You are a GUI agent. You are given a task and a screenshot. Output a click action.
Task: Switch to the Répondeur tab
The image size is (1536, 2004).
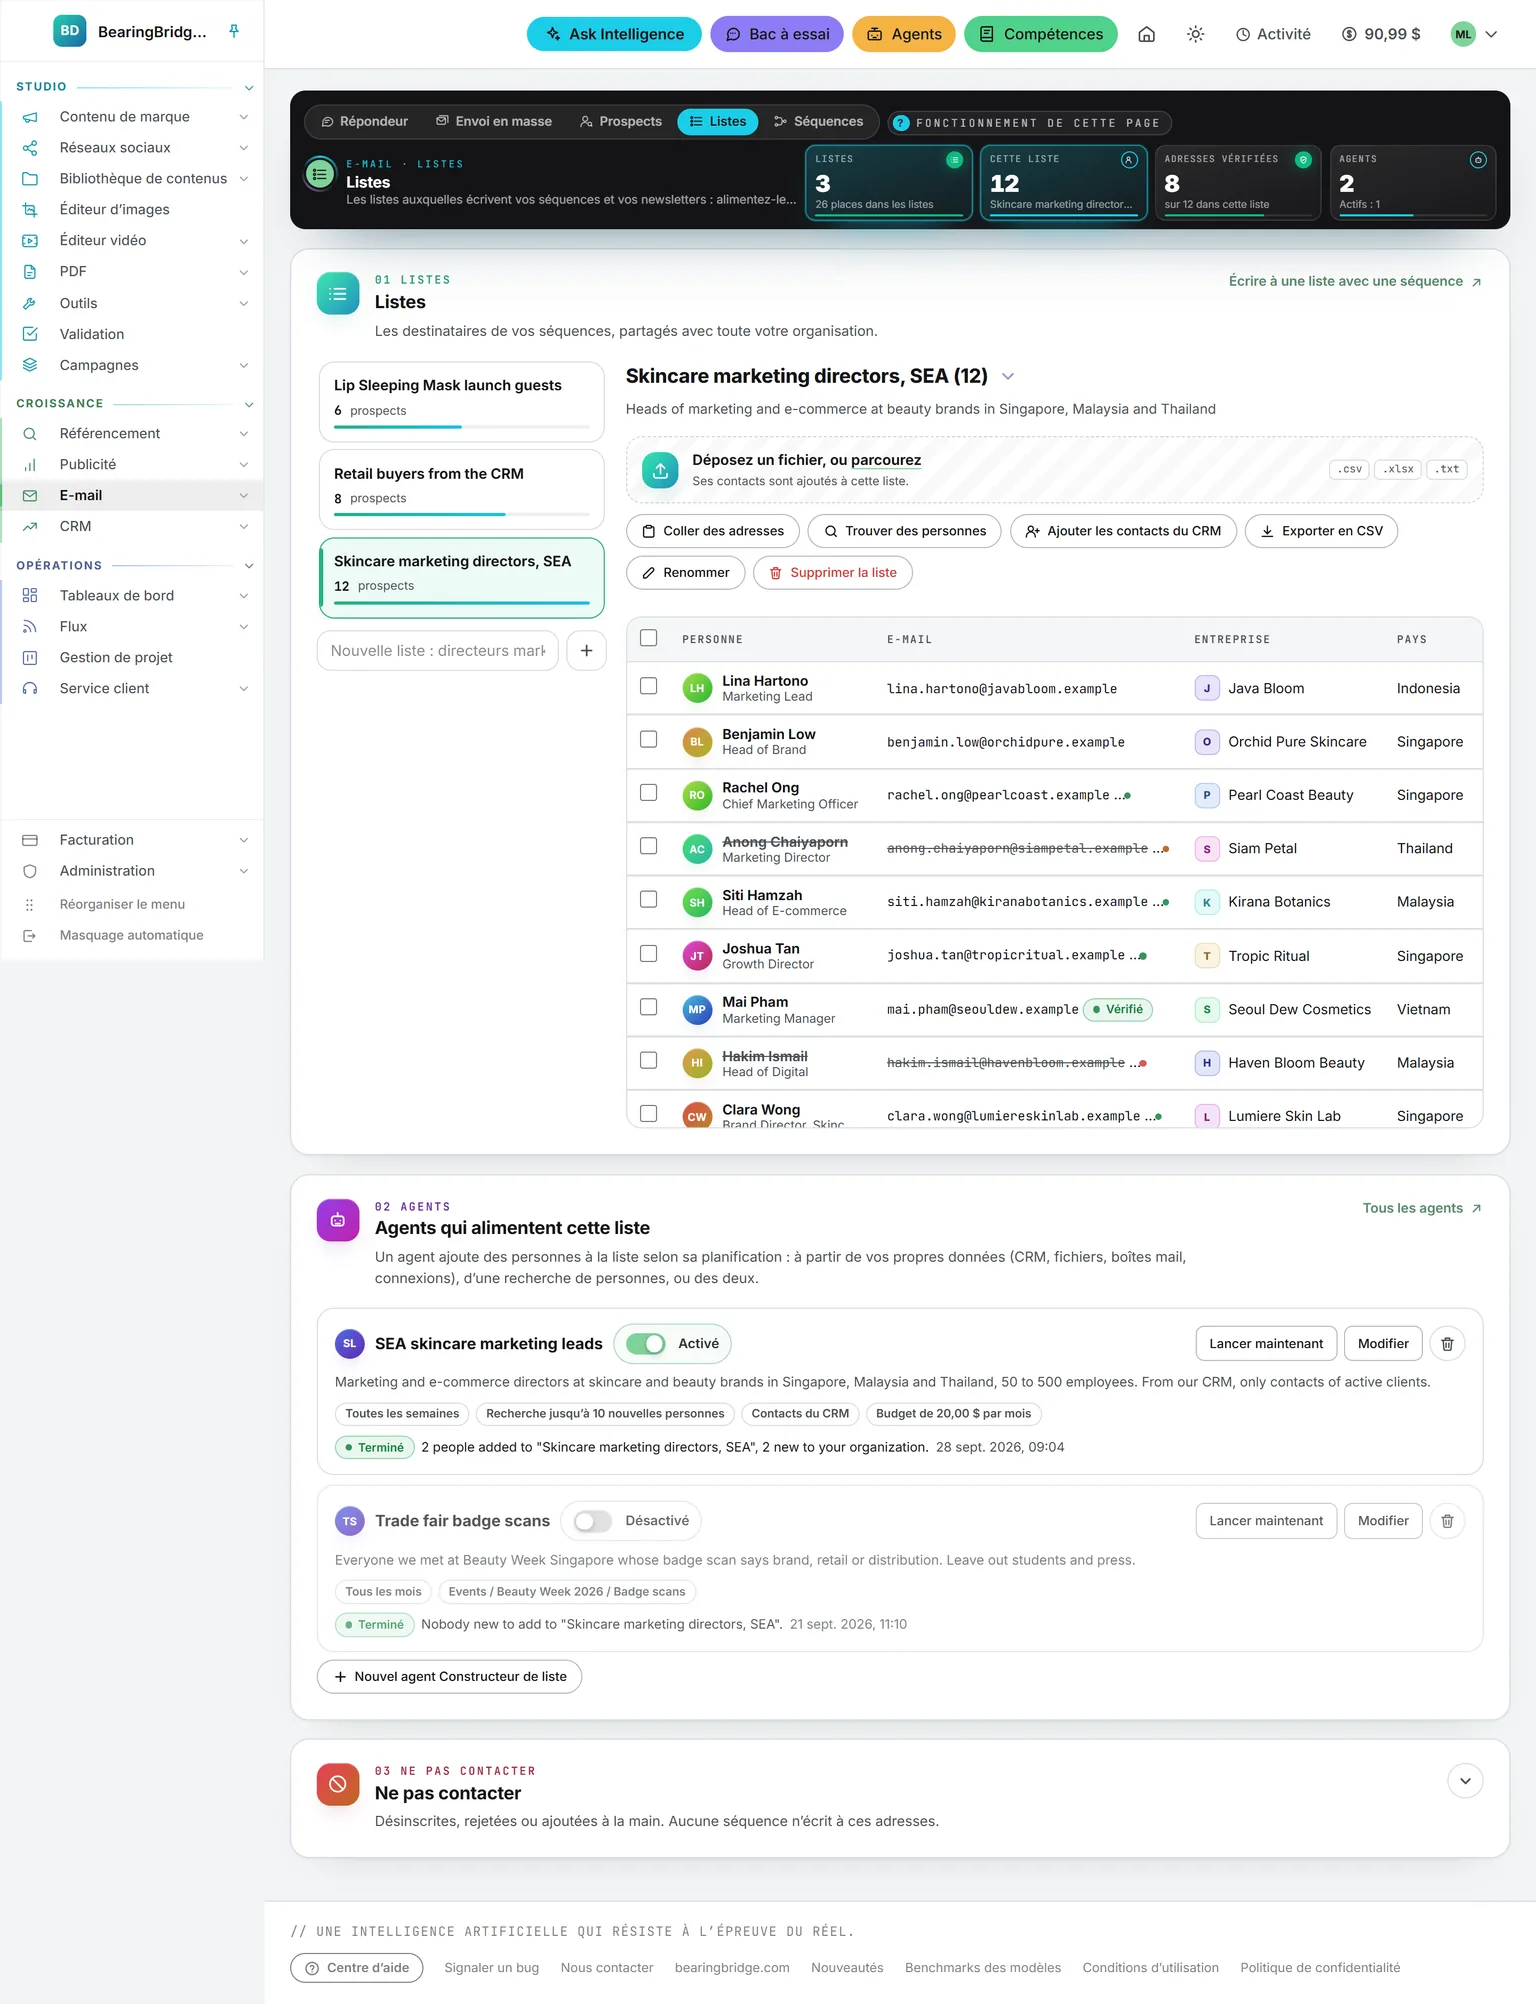(365, 121)
